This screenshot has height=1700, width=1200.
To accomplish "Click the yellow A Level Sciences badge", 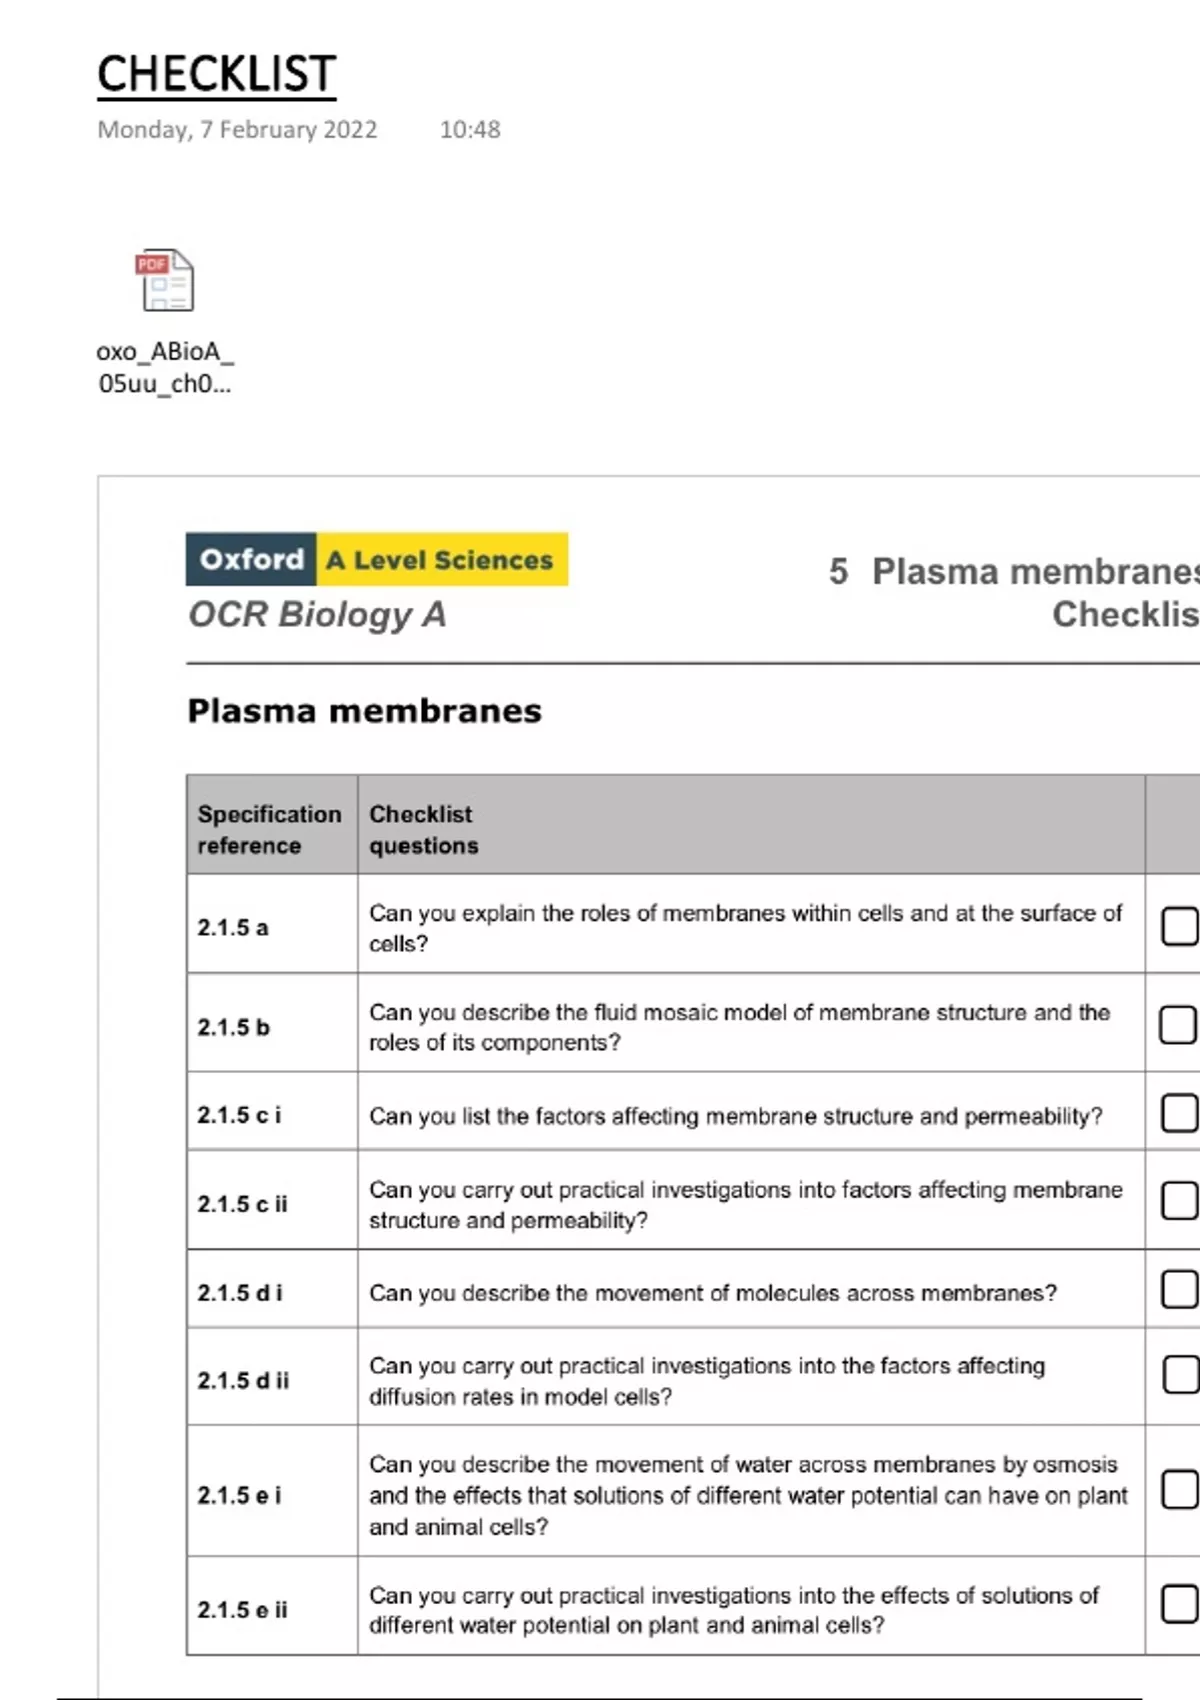I will [441, 559].
